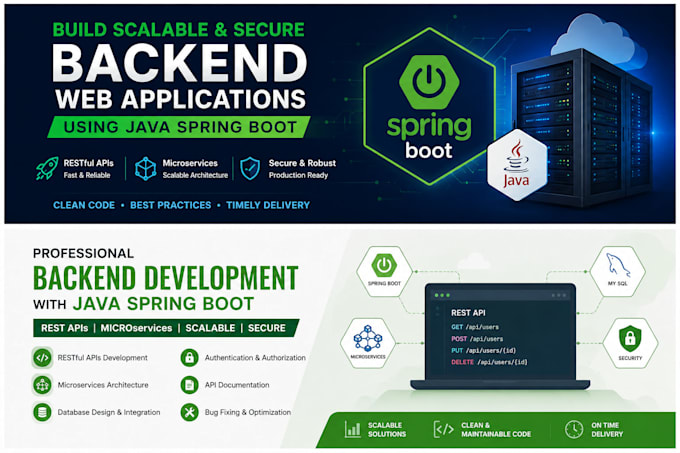This screenshot has width=680, height=453.
Task: Click the code brackets icon for RESTful APIs Development
Action: click(42, 358)
